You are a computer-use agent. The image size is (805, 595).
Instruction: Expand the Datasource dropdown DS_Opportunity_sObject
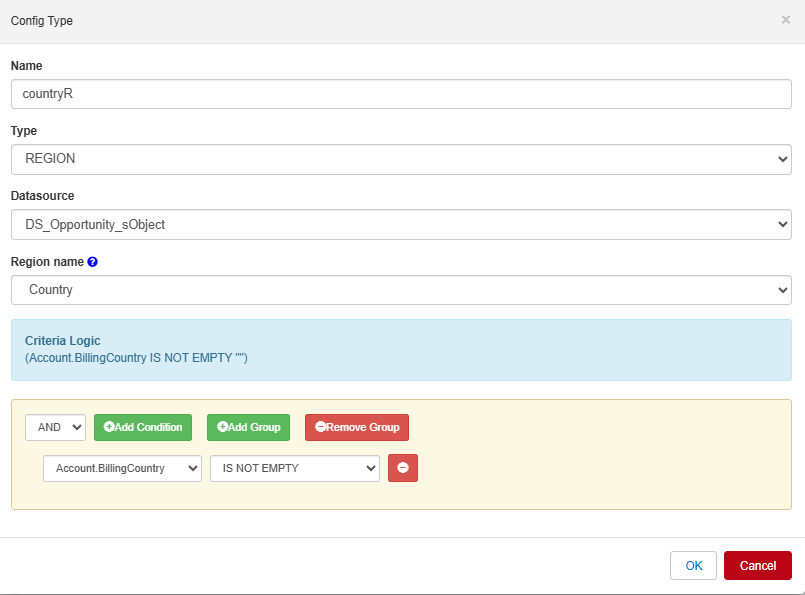(401, 225)
